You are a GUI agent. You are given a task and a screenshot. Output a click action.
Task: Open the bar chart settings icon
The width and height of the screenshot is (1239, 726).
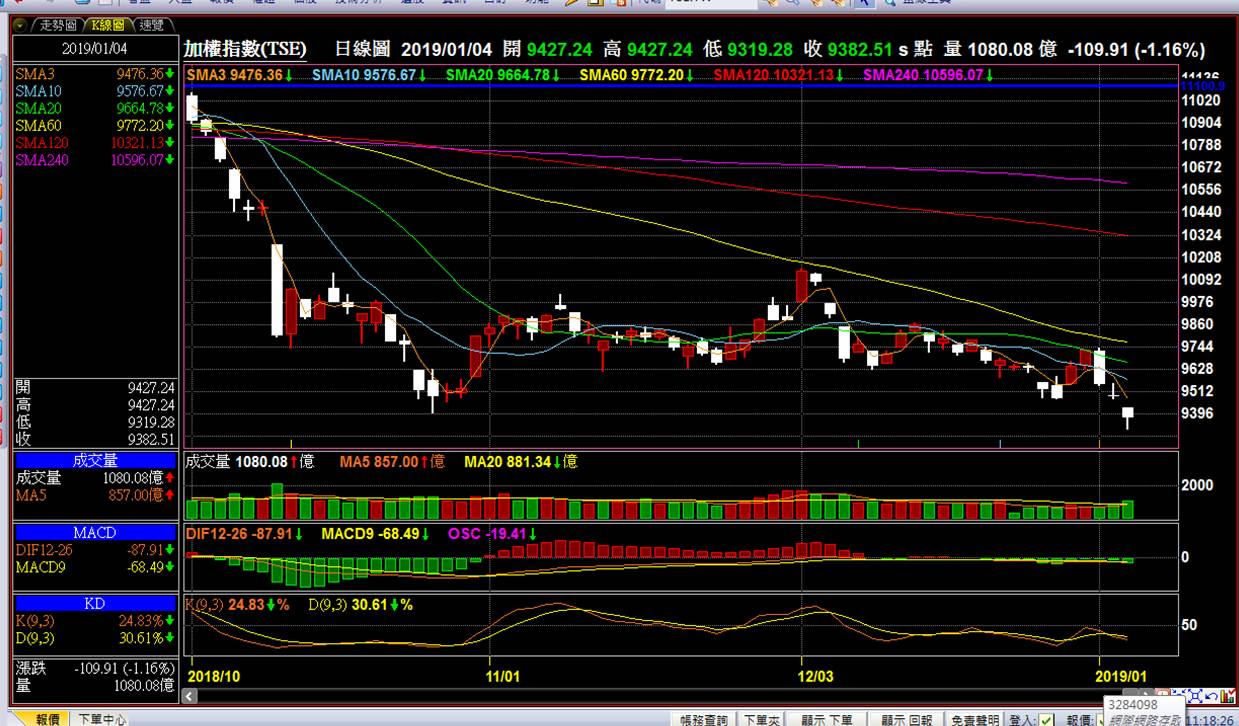click(1228, 696)
